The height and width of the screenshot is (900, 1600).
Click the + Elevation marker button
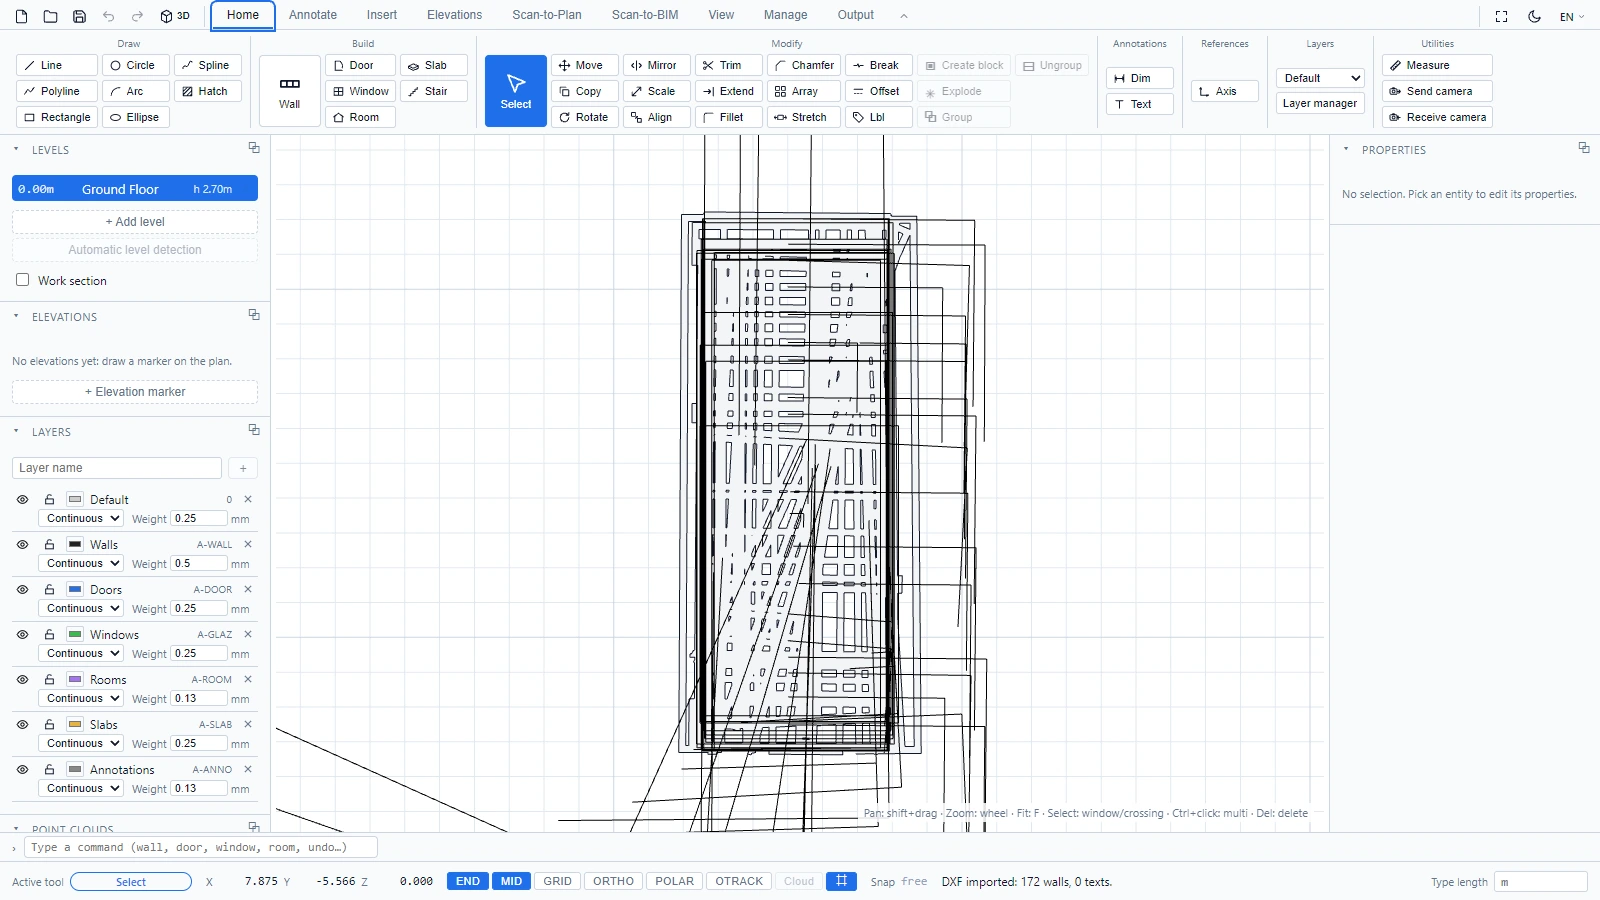coord(135,392)
